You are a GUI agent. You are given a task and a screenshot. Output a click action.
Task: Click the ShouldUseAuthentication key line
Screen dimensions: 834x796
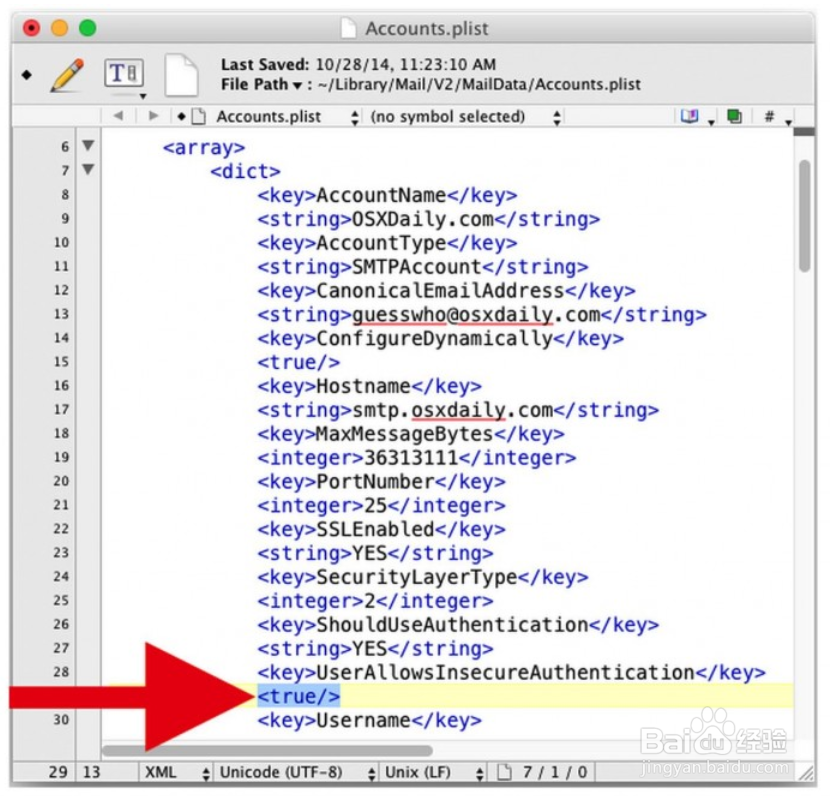pyautogui.click(x=458, y=625)
